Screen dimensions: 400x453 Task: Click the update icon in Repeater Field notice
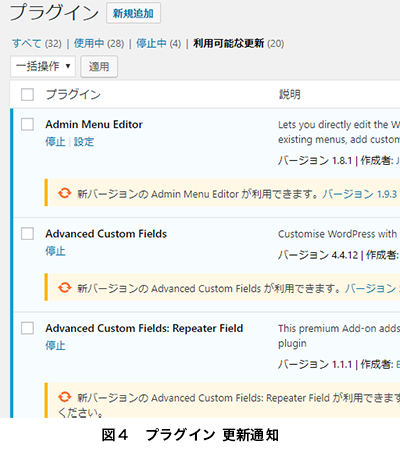point(64,397)
